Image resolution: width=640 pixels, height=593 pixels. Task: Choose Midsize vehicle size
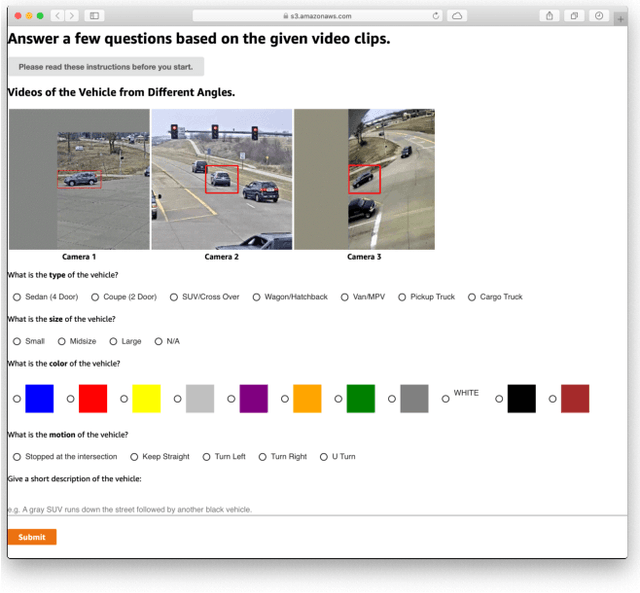tap(61, 341)
